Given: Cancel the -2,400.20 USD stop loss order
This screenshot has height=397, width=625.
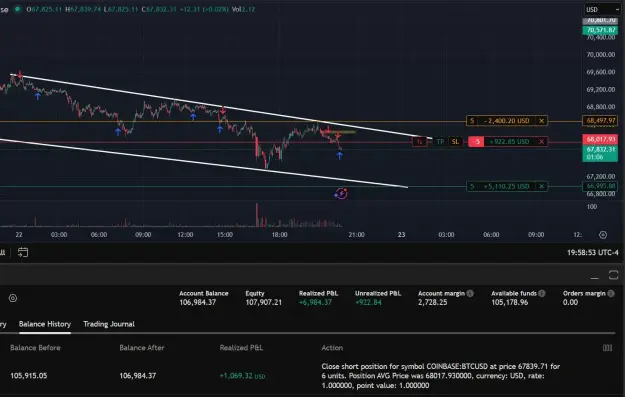Looking at the screenshot, I should tap(541, 121).
